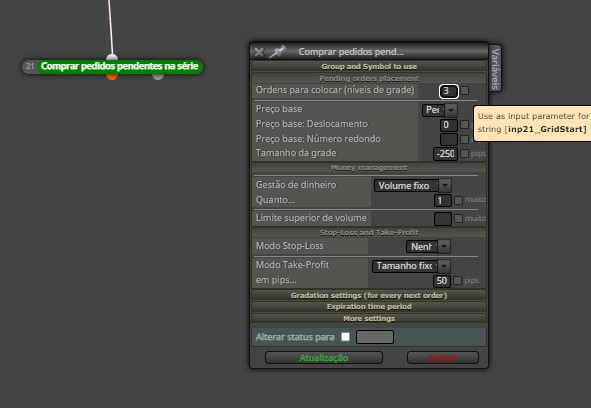591x408 pixels.
Task: Tick checkbox beside Número redondo field
Action: click(464, 139)
